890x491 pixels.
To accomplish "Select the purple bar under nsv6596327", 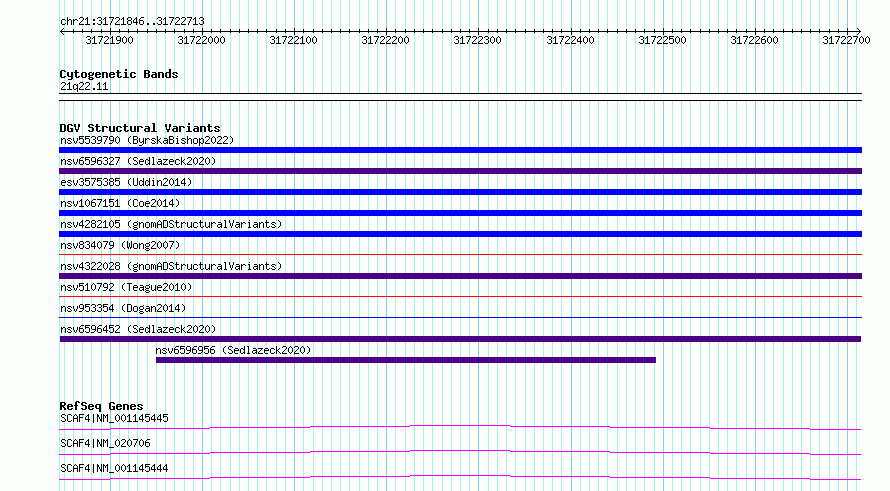I will click(460, 171).
